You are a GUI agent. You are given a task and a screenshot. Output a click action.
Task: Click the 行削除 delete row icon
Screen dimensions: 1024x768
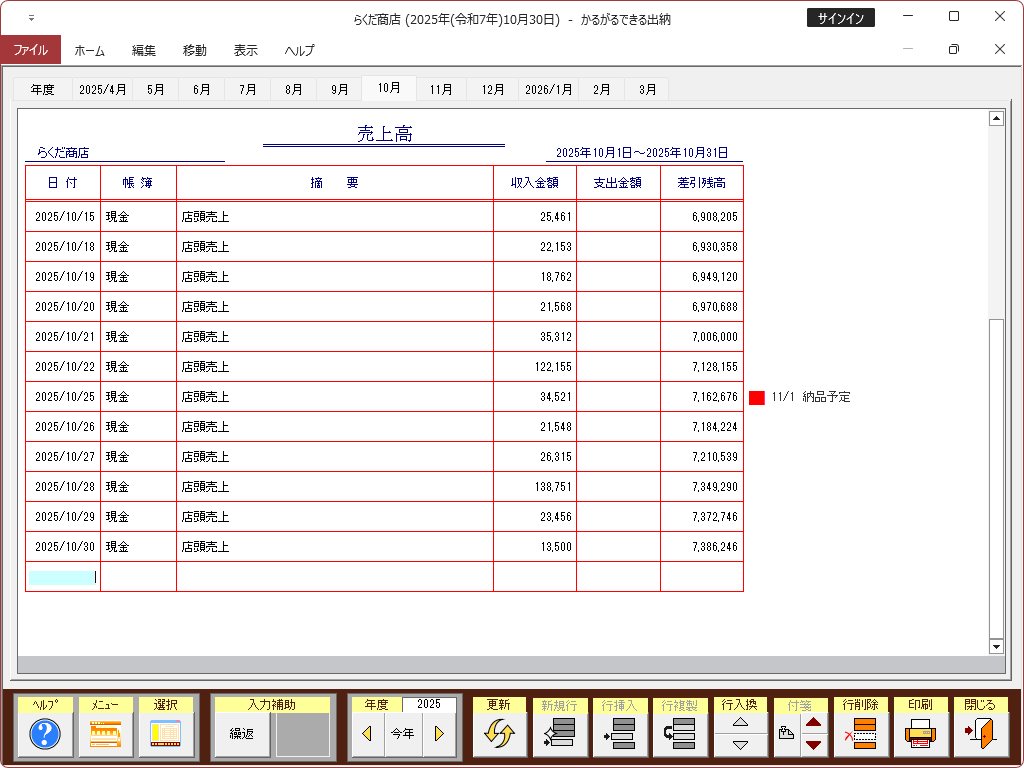click(861, 735)
